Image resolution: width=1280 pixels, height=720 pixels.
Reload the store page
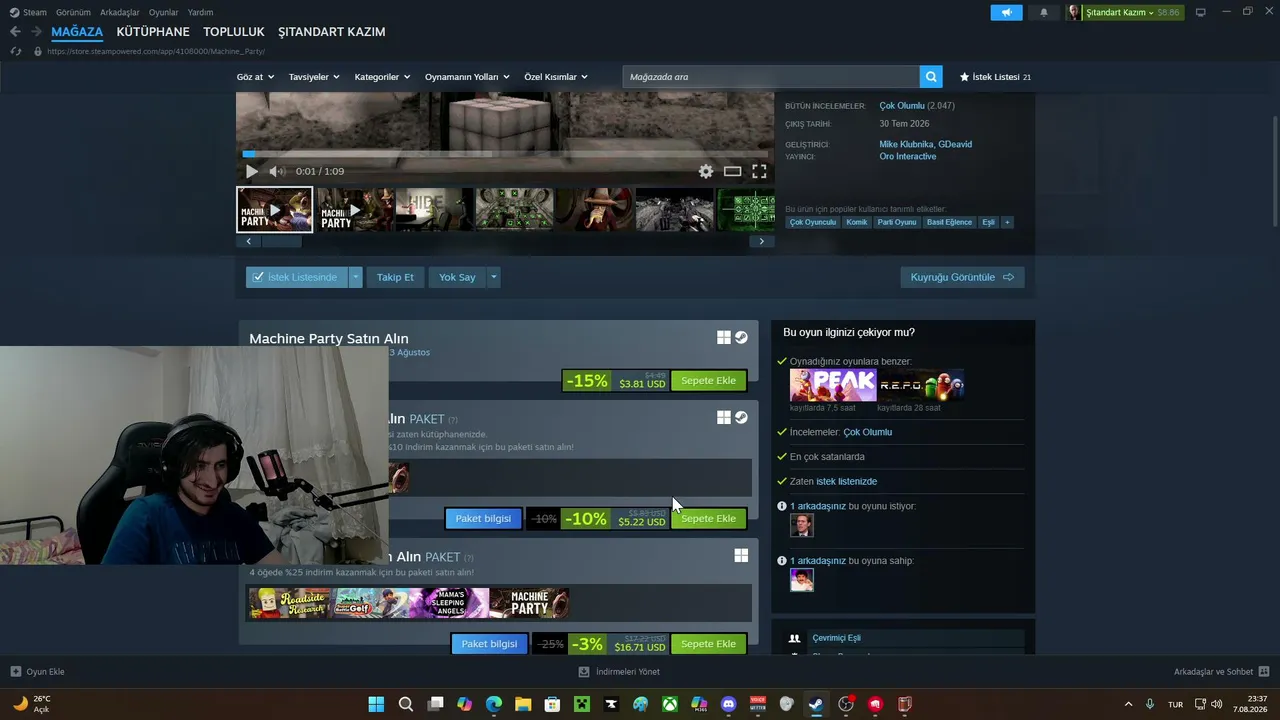coord(15,51)
